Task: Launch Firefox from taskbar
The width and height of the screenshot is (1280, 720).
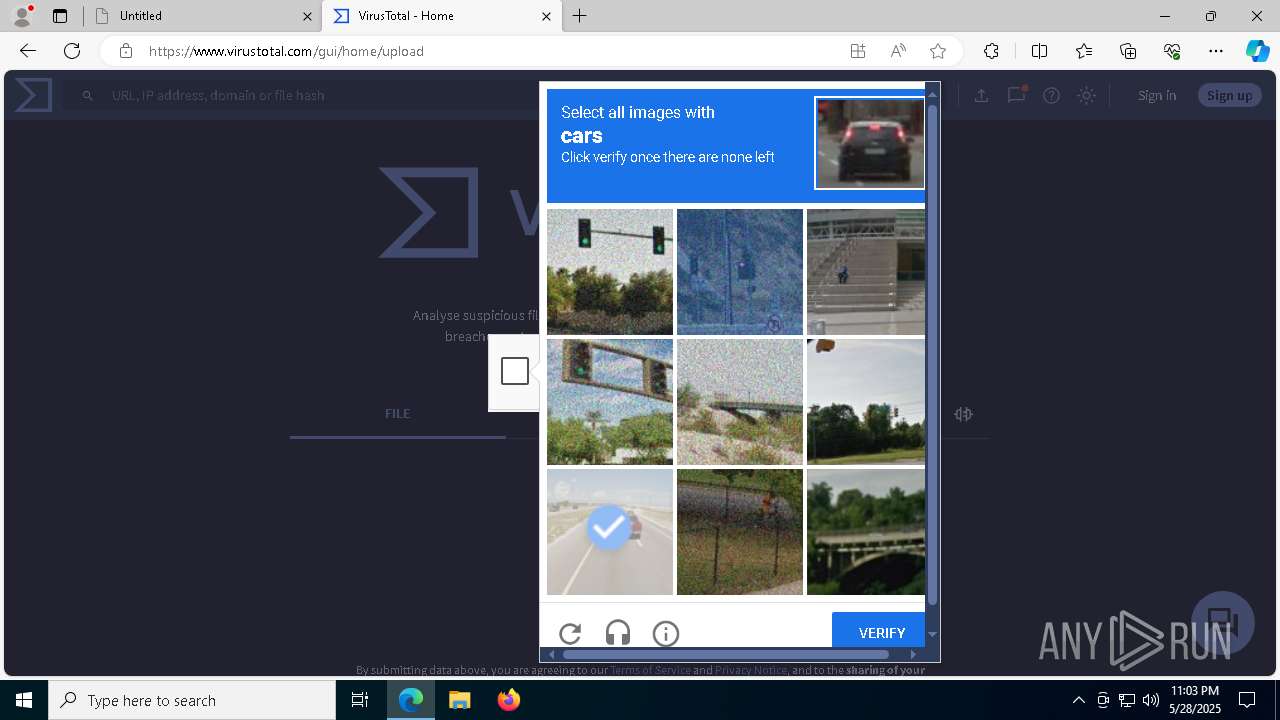Action: coord(509,700)
